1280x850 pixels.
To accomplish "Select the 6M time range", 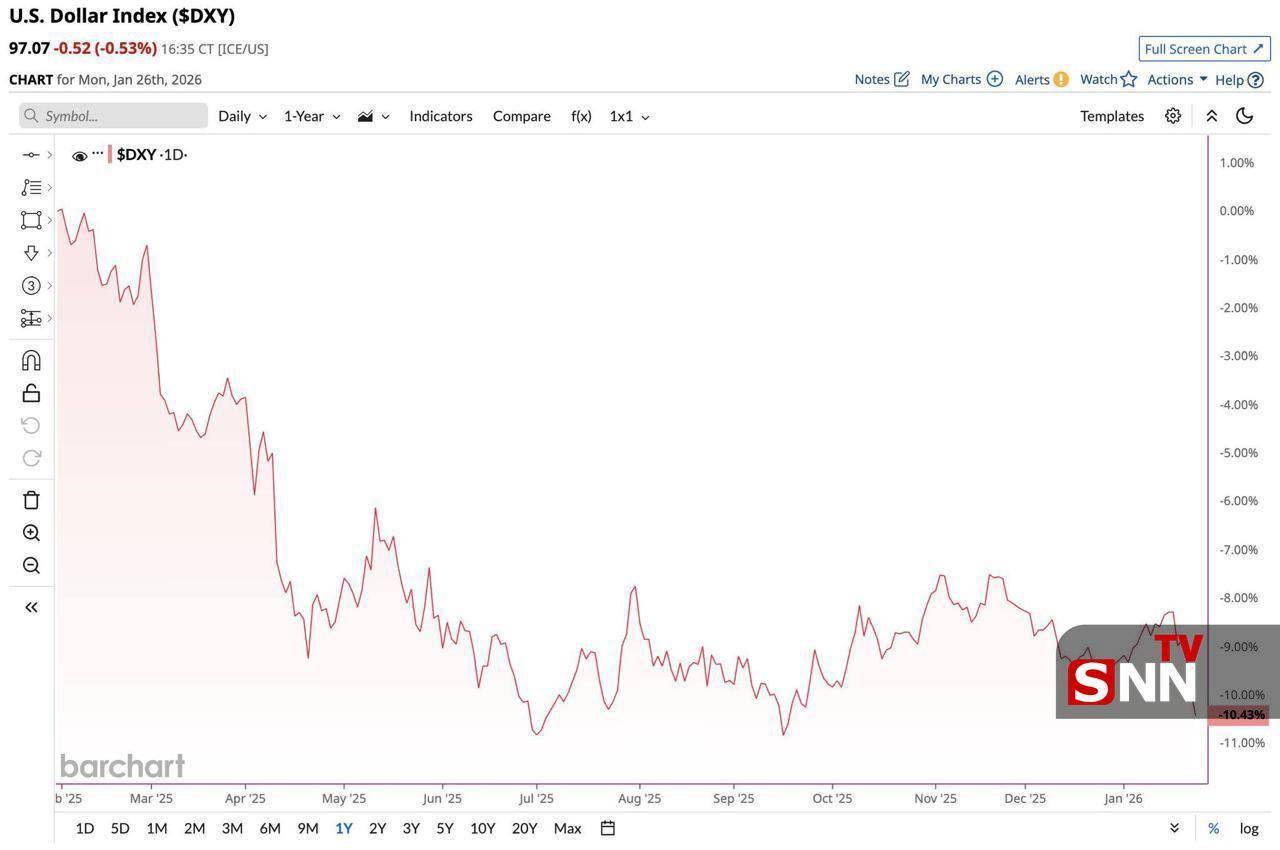I will (270, 828).
